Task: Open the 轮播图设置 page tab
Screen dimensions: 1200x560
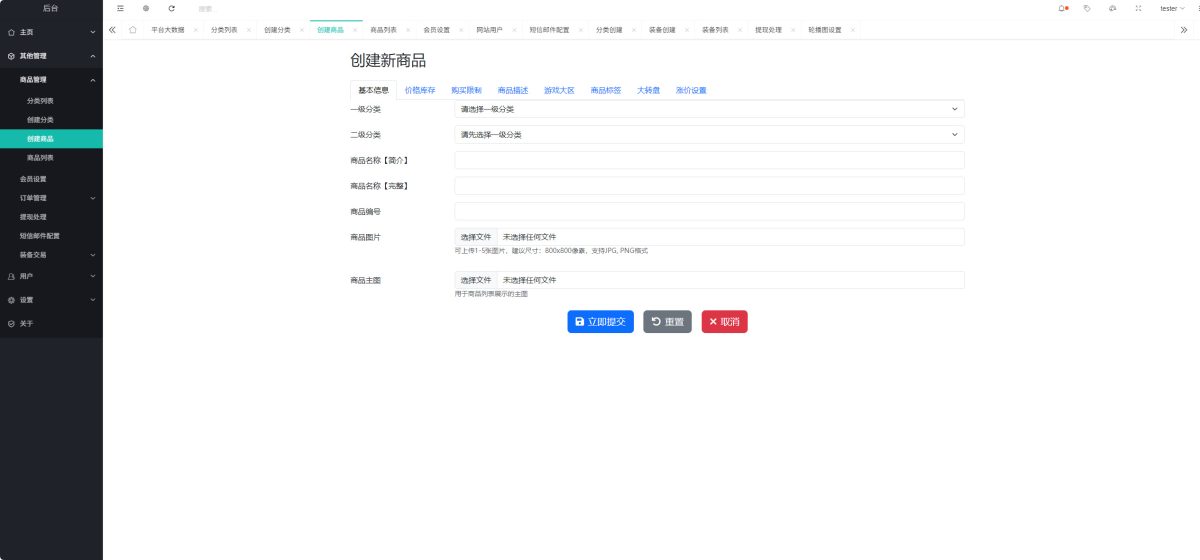Action: 825,30
